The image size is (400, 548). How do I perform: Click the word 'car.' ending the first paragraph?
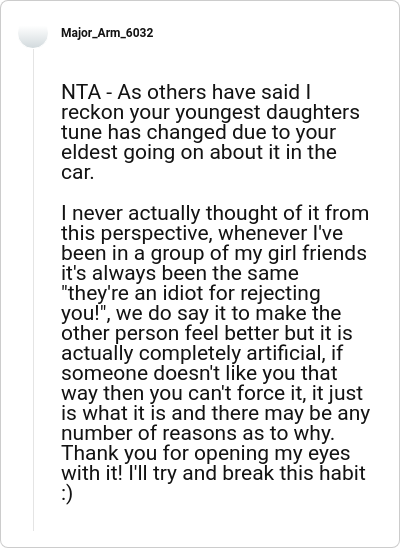pyautogui.click(x=78, y=173)
